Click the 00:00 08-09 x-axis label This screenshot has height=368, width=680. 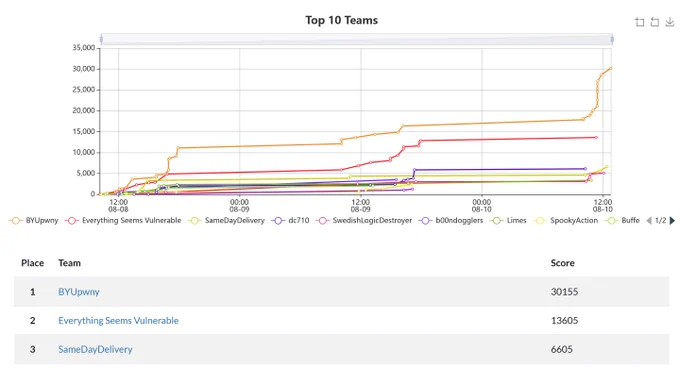pyautogui.click(x=239, y=206)
